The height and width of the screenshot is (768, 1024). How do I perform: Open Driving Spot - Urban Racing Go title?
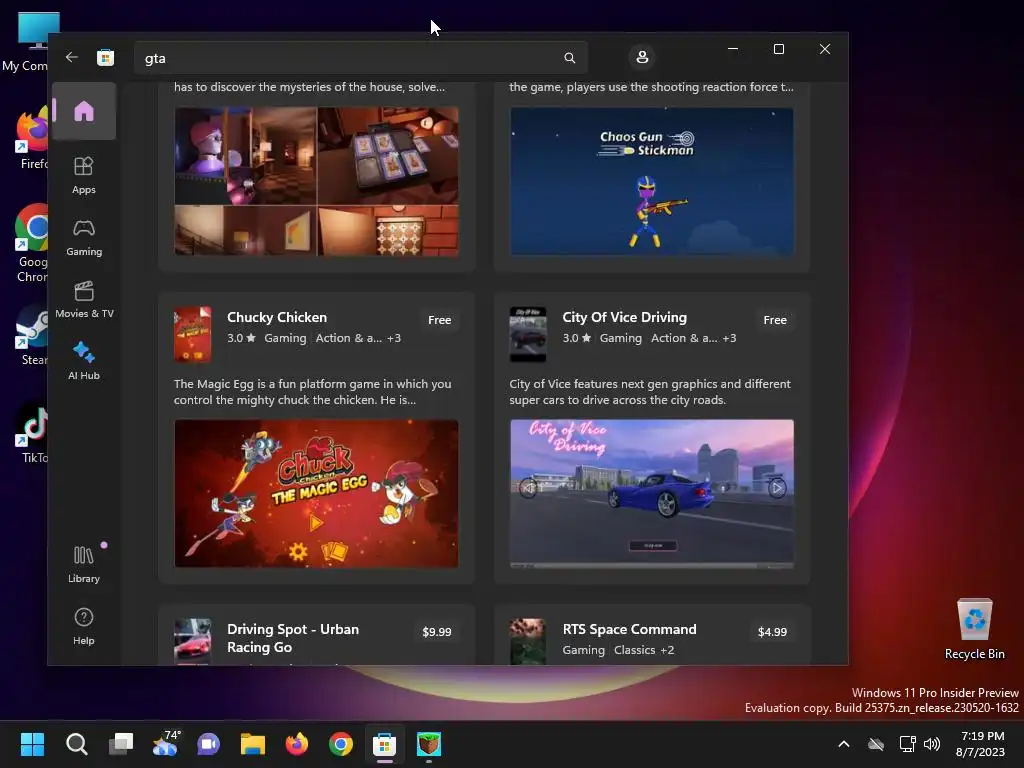[x=293, y=638]
